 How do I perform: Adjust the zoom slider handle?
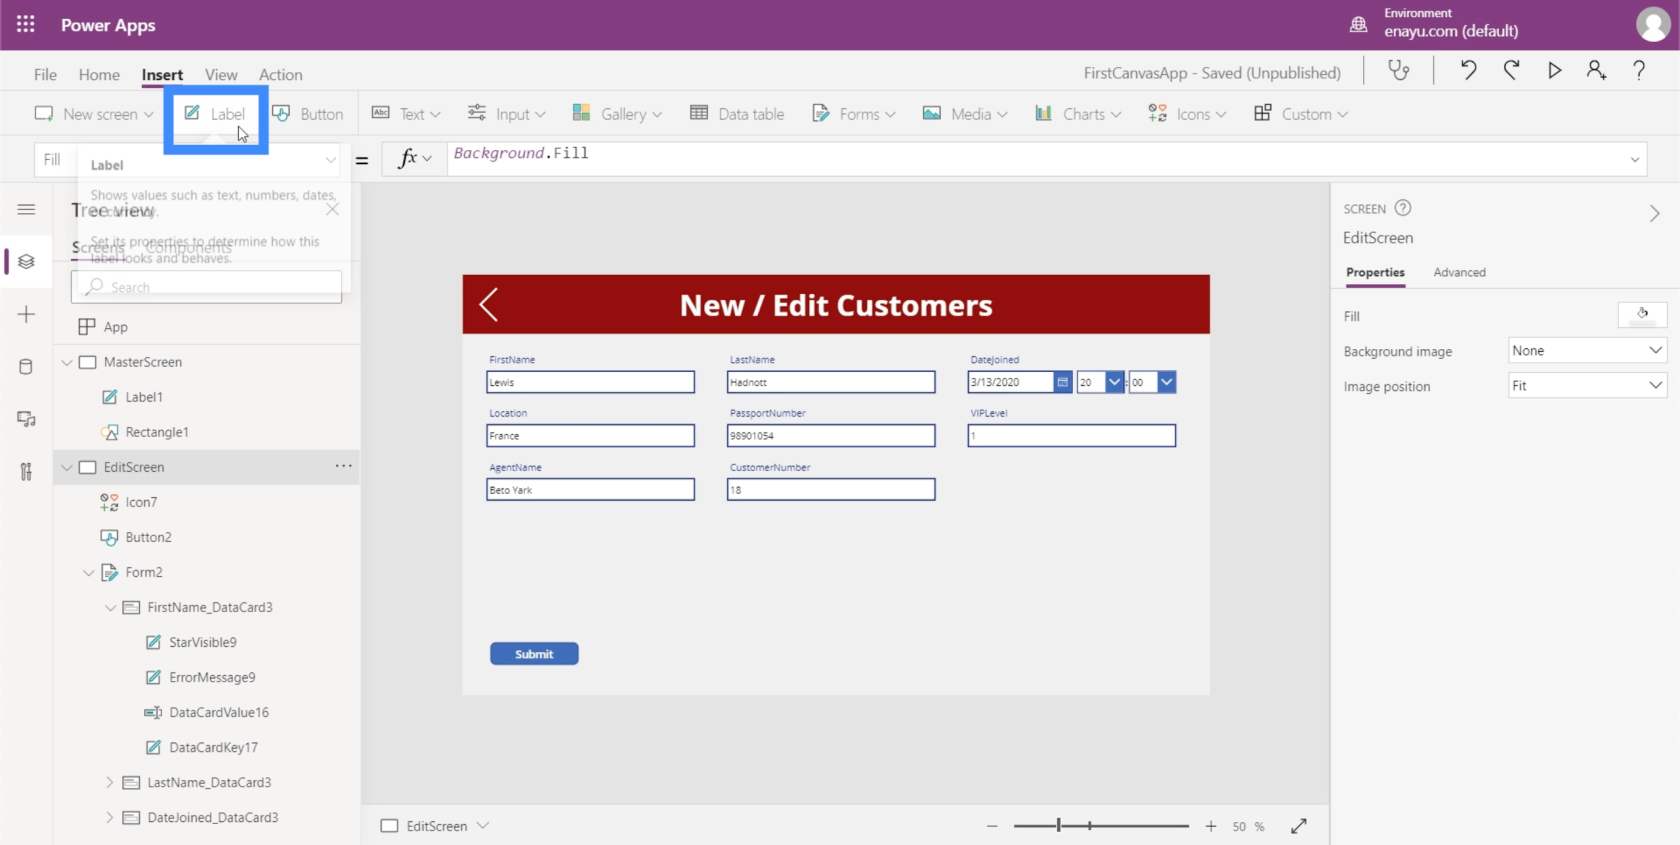click(1058, 826)
